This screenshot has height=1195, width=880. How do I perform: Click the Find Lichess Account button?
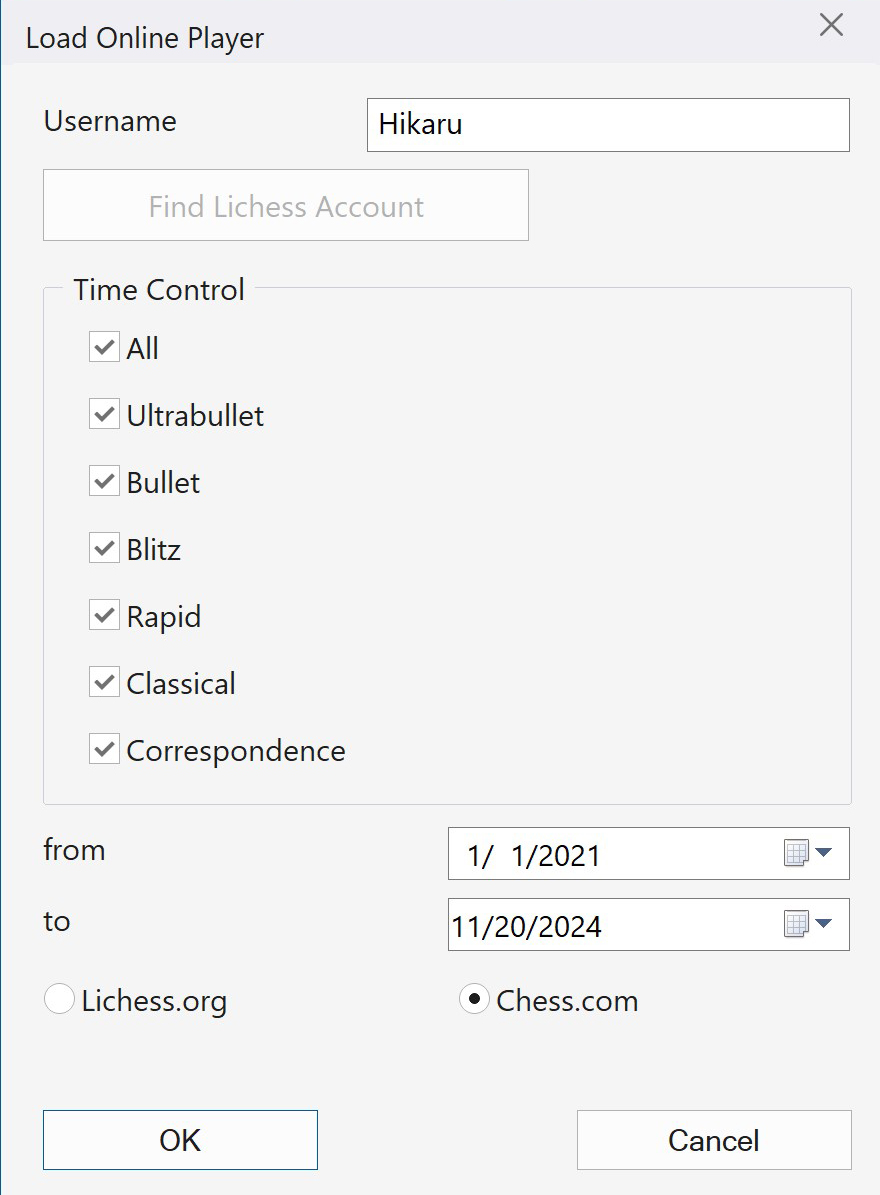[286, 206]
